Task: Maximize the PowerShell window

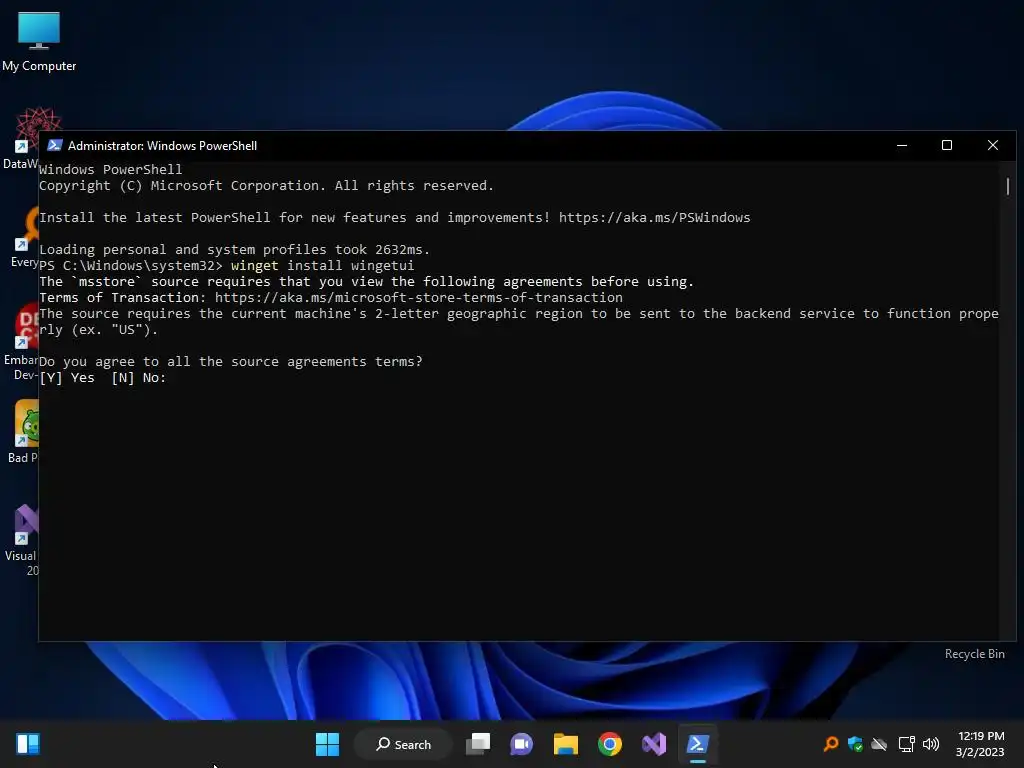Action: pyautogui.click(x=947, y=145)
